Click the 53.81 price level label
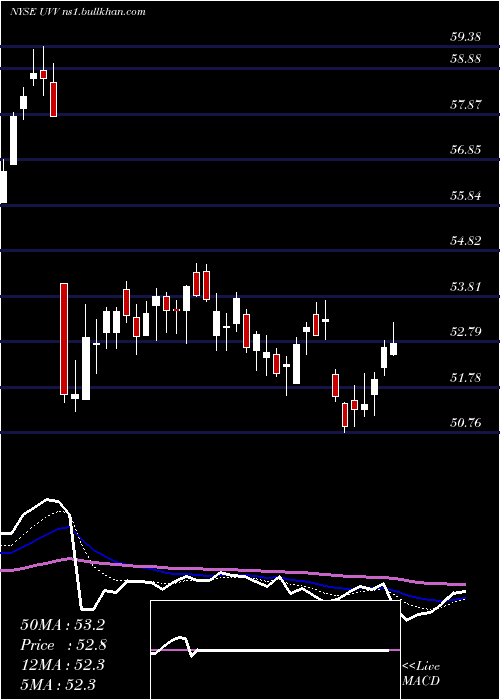The width and height of the screenshot is (500, 700). tap(465, 287)
